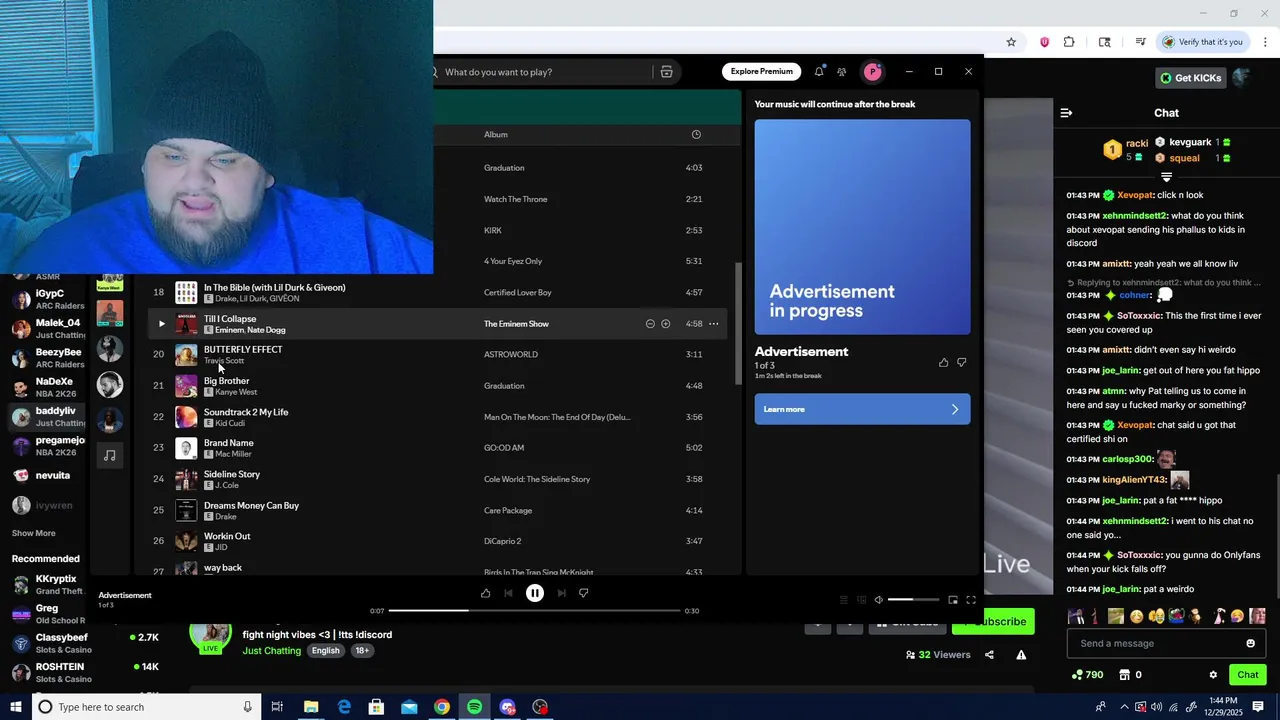Open Spotify miniplayer icon
This screenshot has width=1280, height=720.
(953, 600)
